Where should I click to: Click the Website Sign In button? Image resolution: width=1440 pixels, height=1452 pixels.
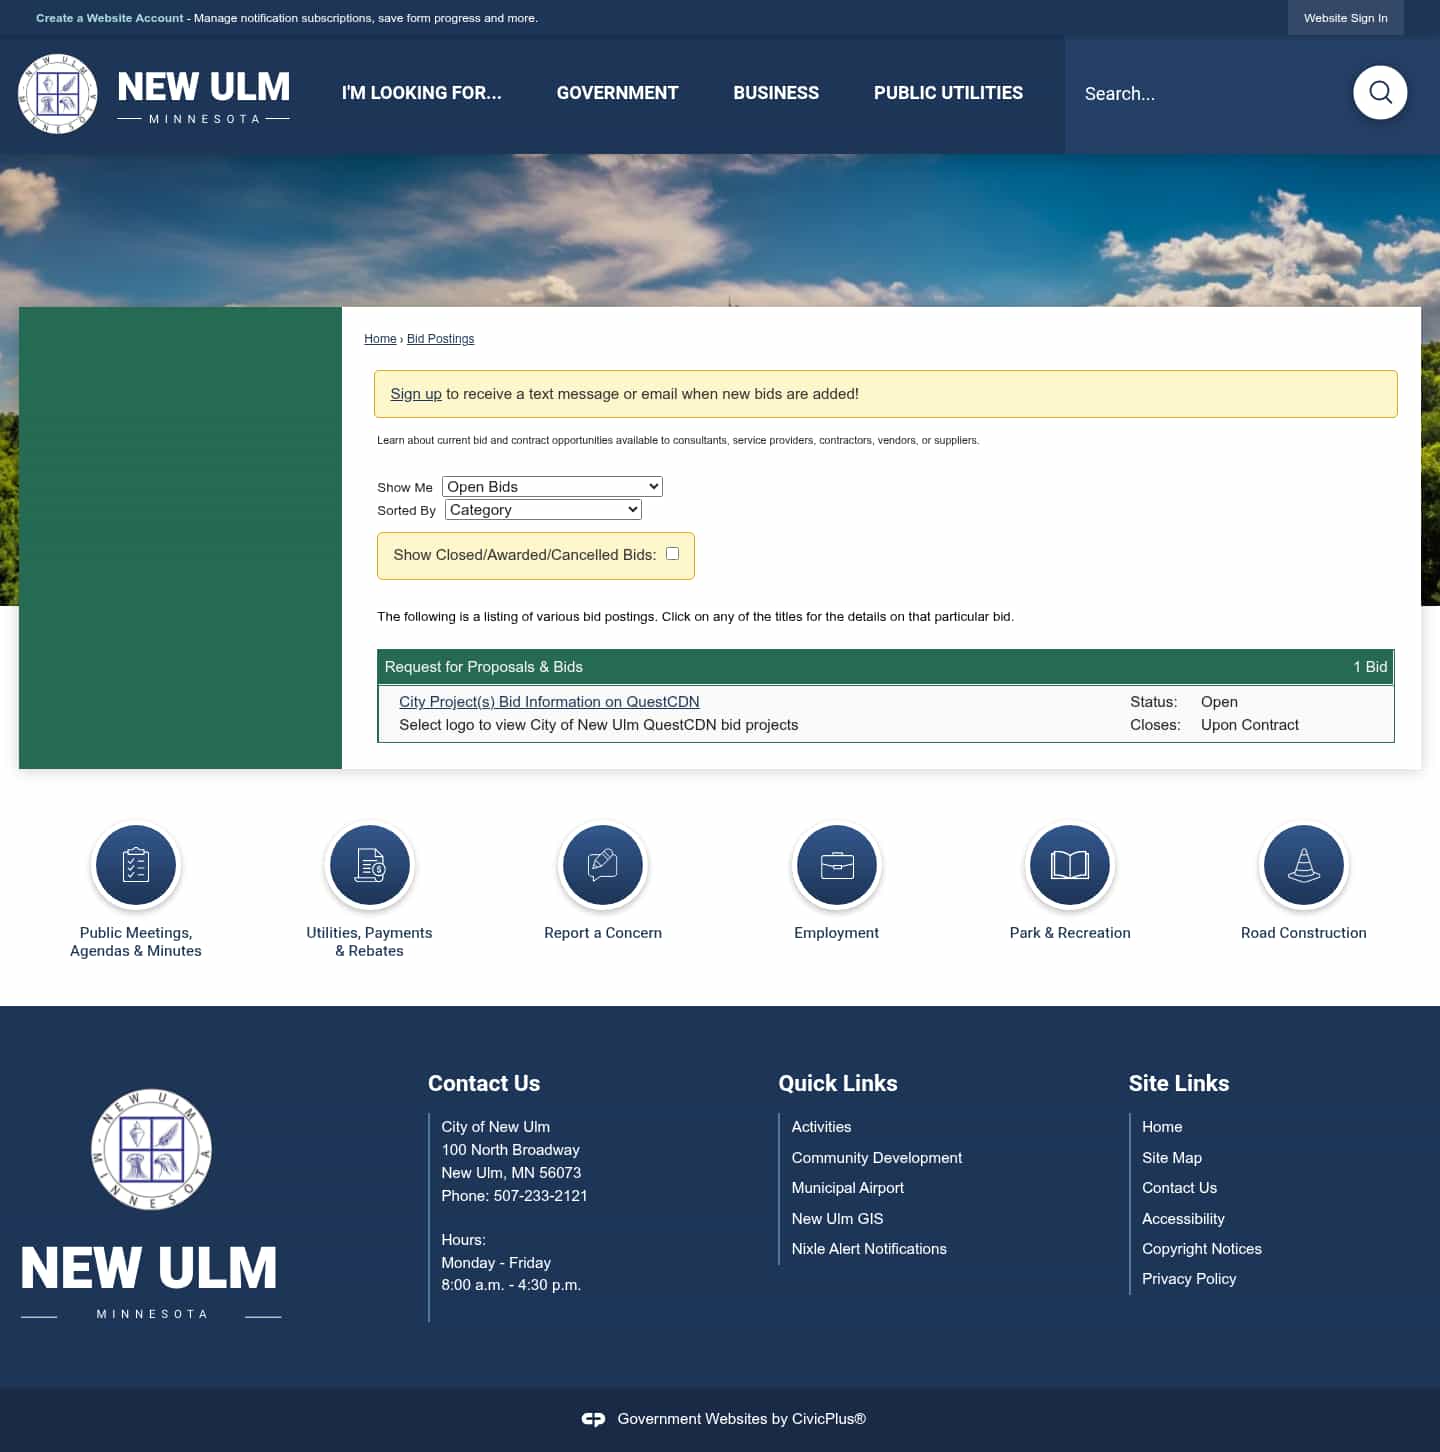1345,18
